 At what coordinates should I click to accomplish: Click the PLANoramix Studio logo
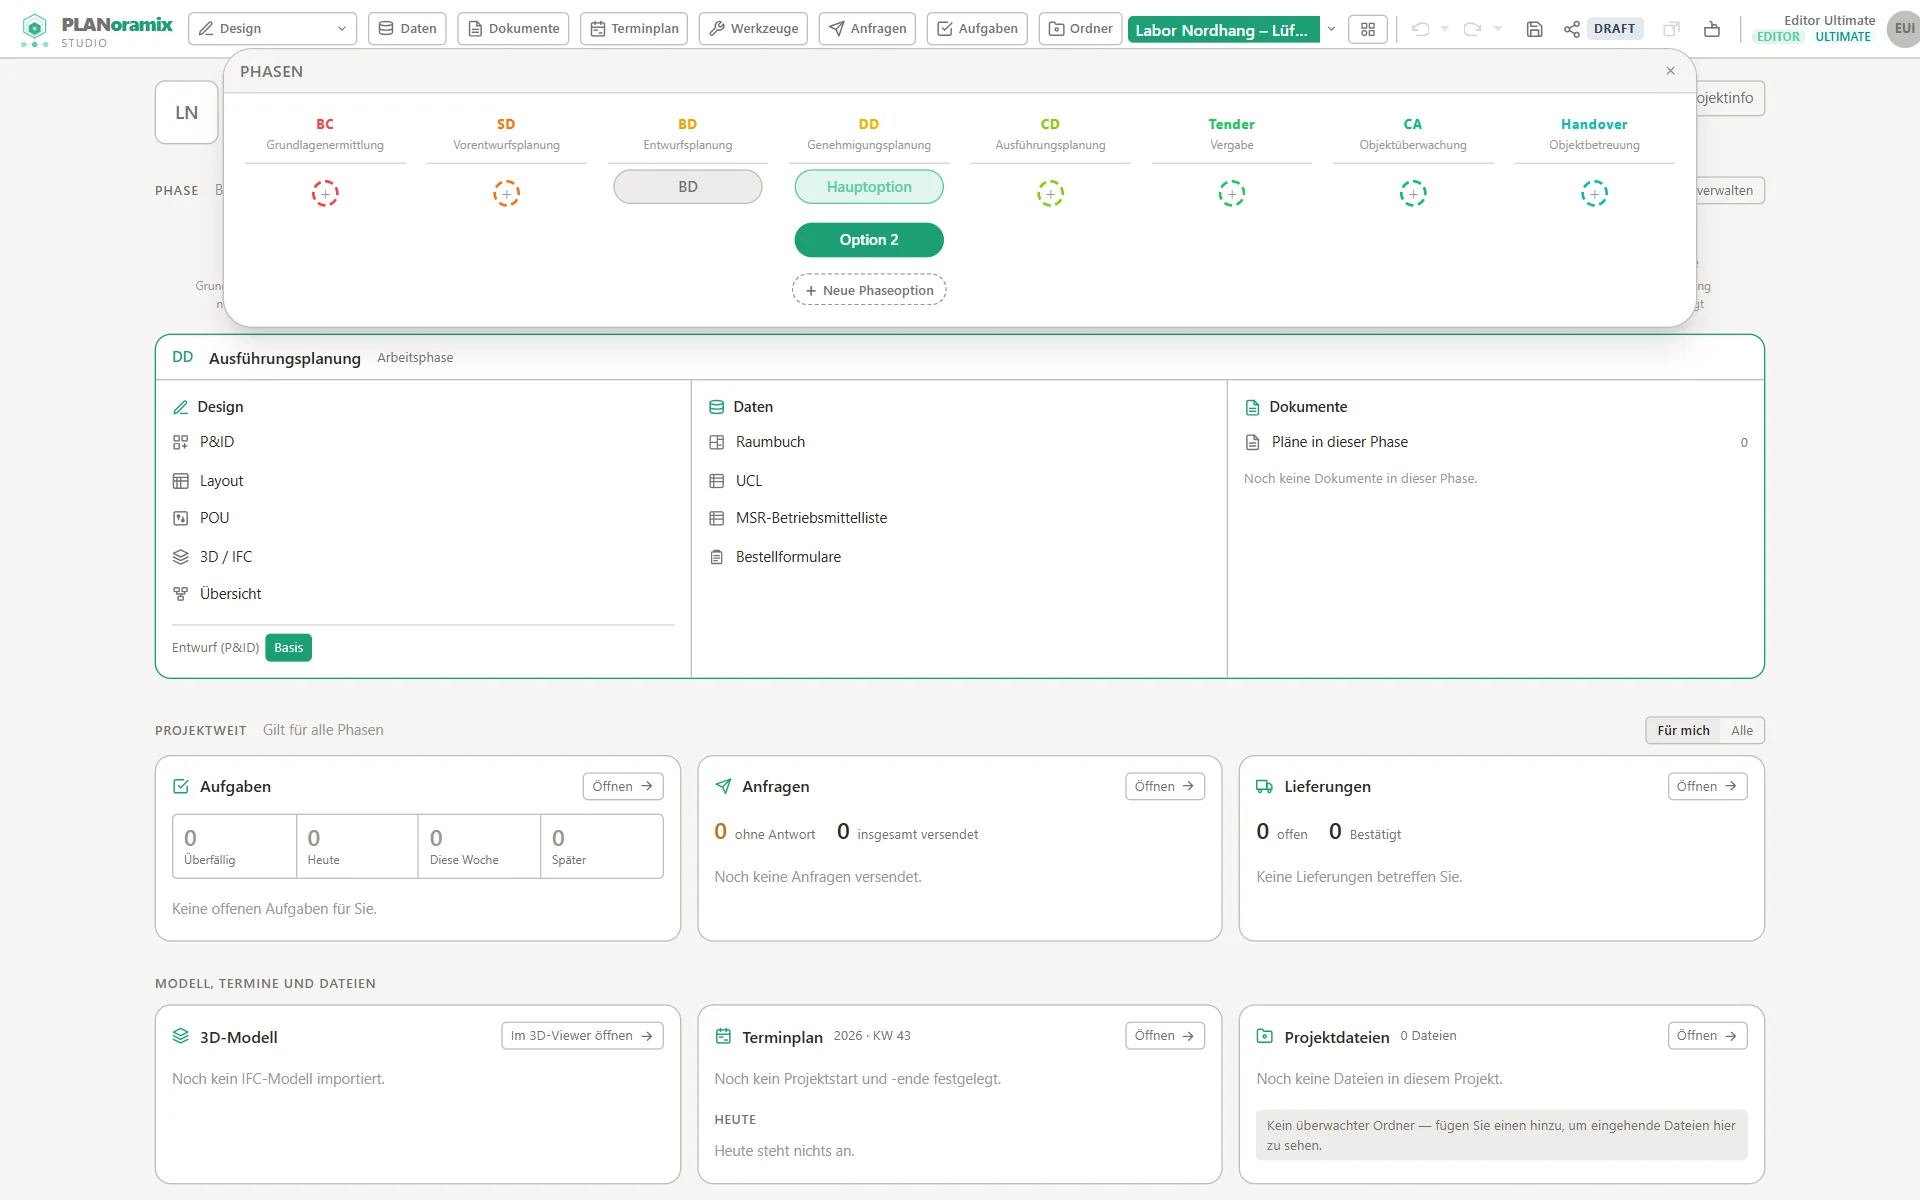tap(97, 30)
